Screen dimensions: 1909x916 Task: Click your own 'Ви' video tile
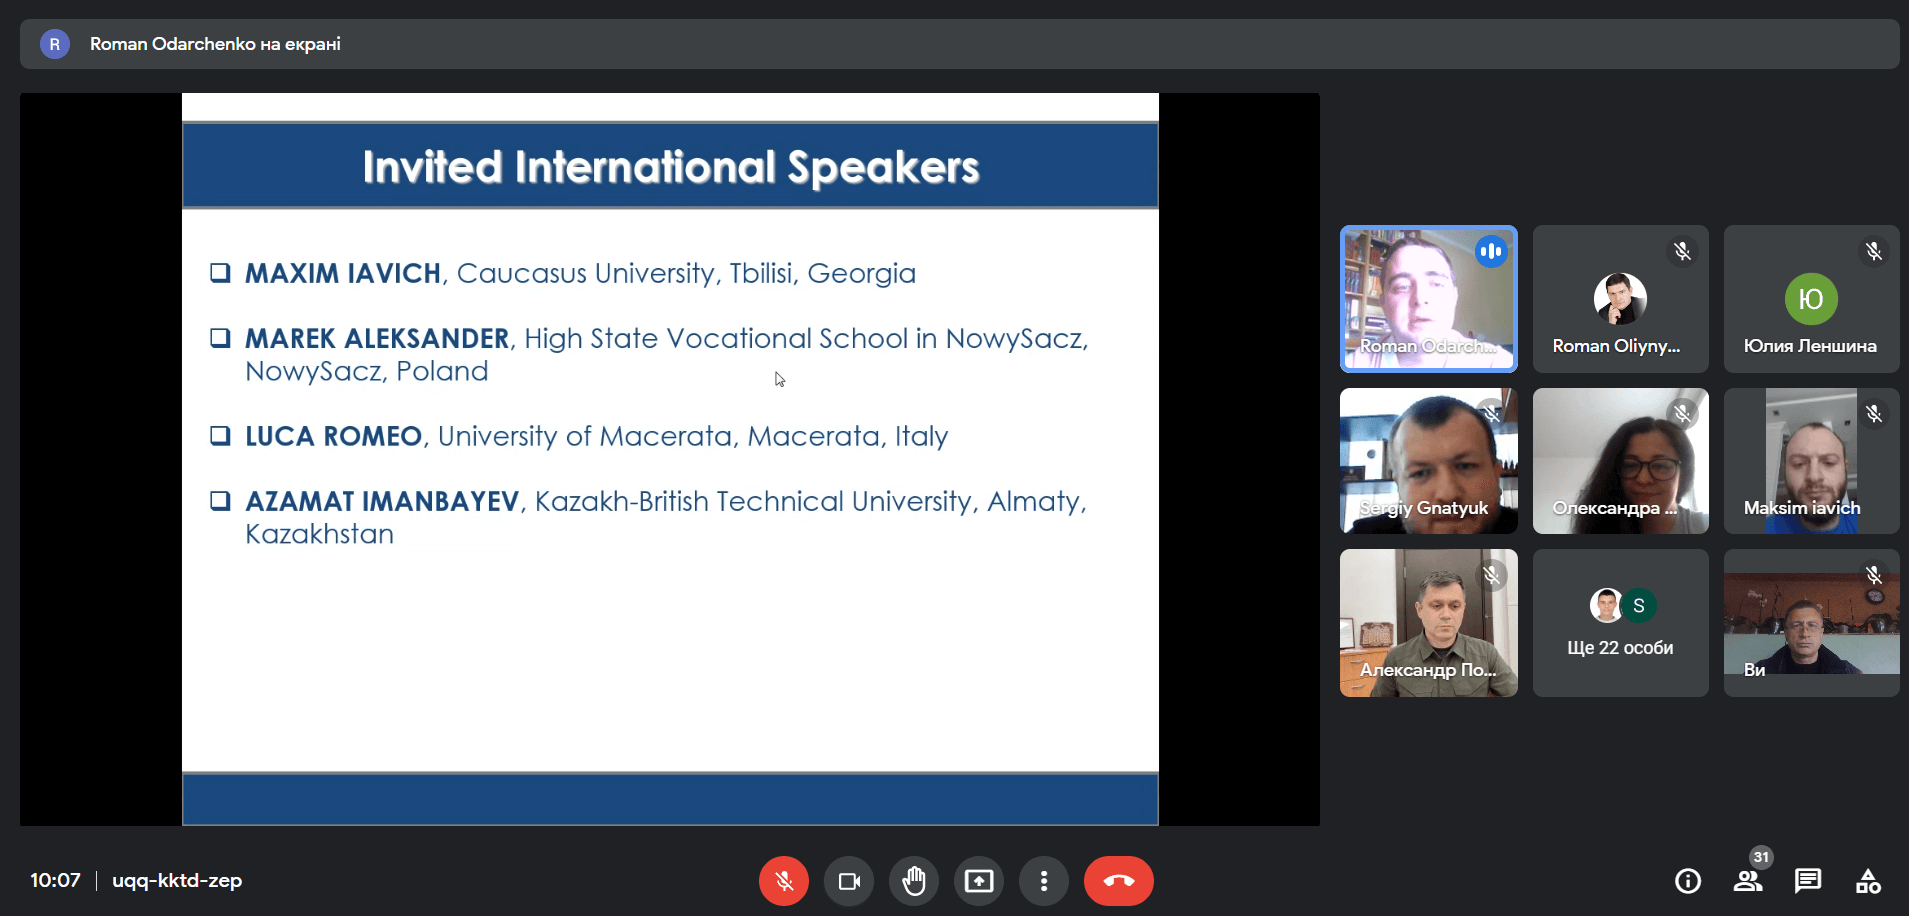point(1811,623)
